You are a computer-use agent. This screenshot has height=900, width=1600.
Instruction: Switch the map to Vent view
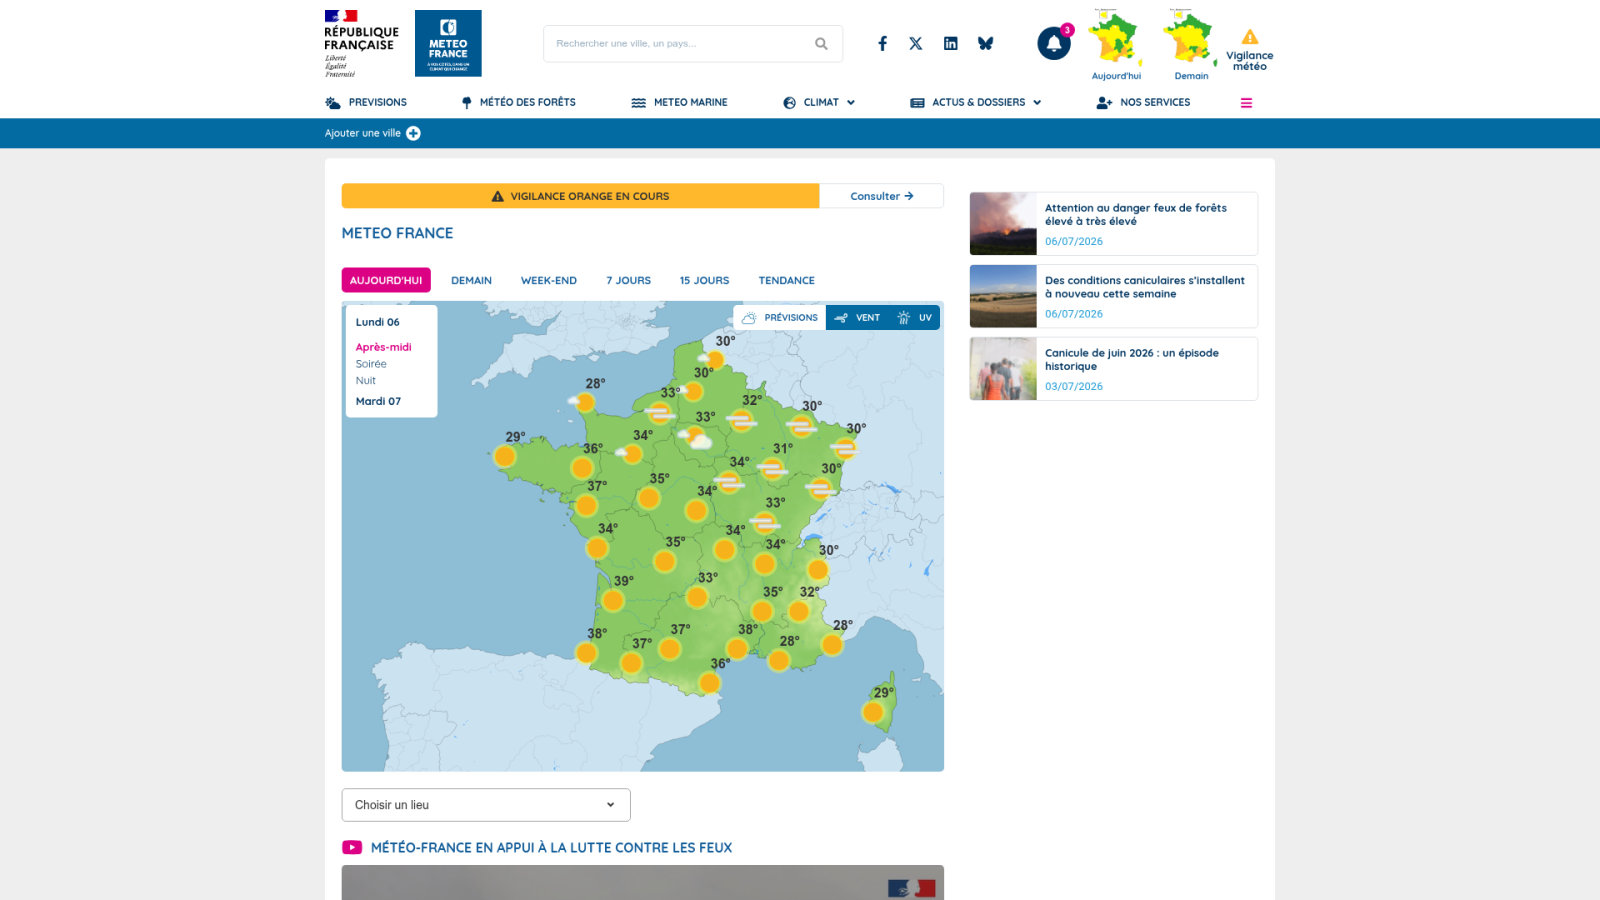pyautogui.click(x=857, y=318)
